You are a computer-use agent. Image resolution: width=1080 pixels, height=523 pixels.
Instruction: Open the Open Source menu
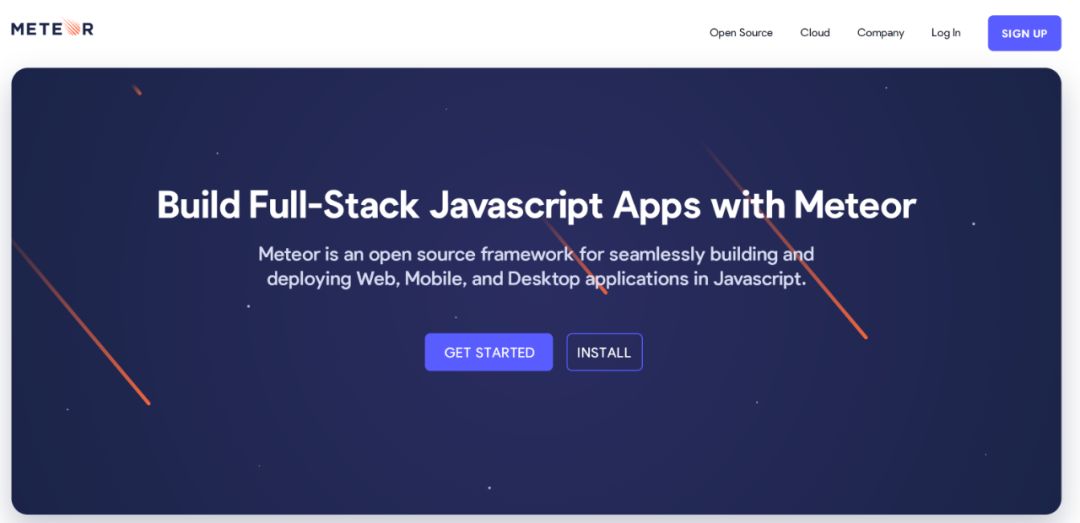tap(741, 33)
